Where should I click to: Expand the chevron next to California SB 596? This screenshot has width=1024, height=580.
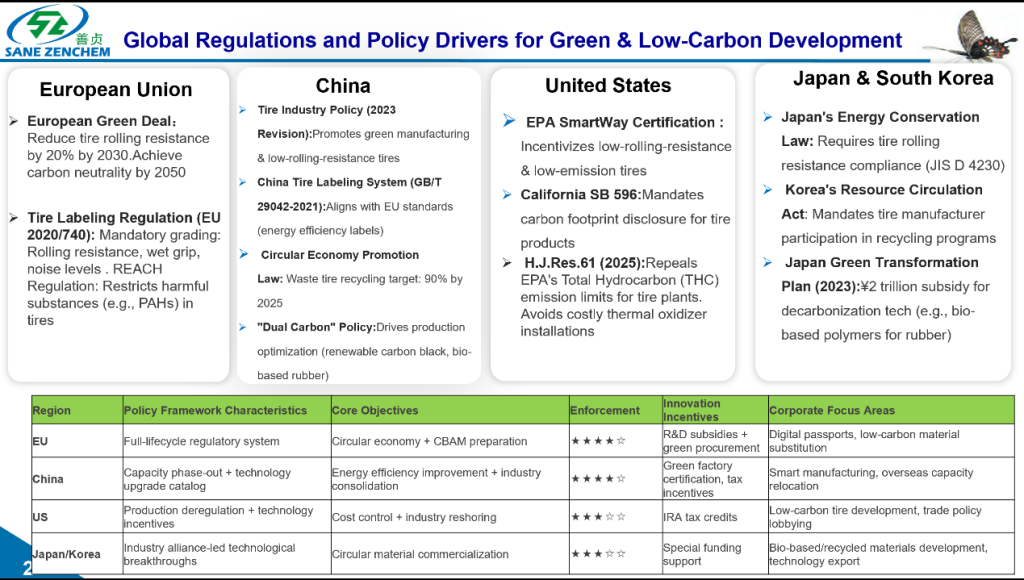507,194
